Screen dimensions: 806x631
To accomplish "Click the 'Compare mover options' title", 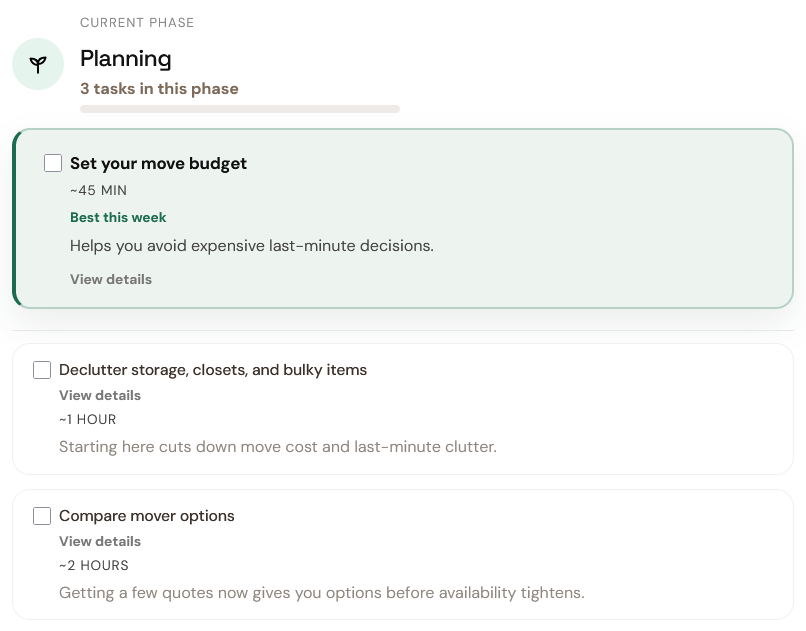I will (x=146, y=516).
